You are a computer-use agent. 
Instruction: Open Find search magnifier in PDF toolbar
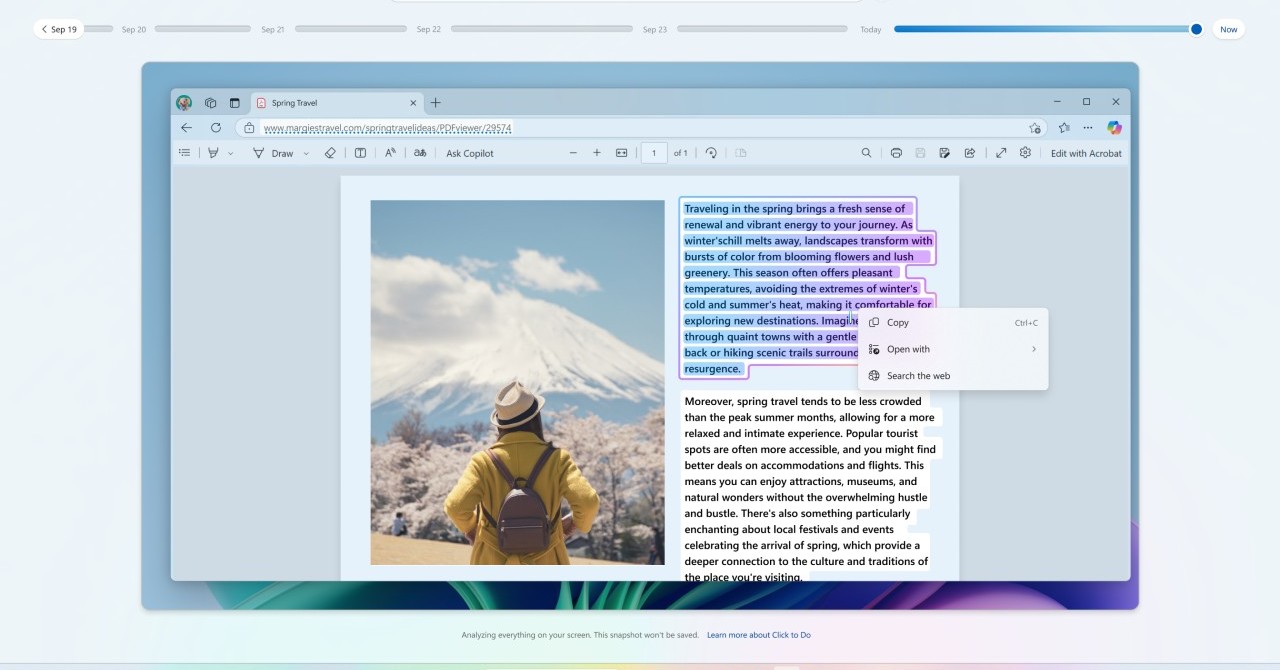click(x=866, y=153)
